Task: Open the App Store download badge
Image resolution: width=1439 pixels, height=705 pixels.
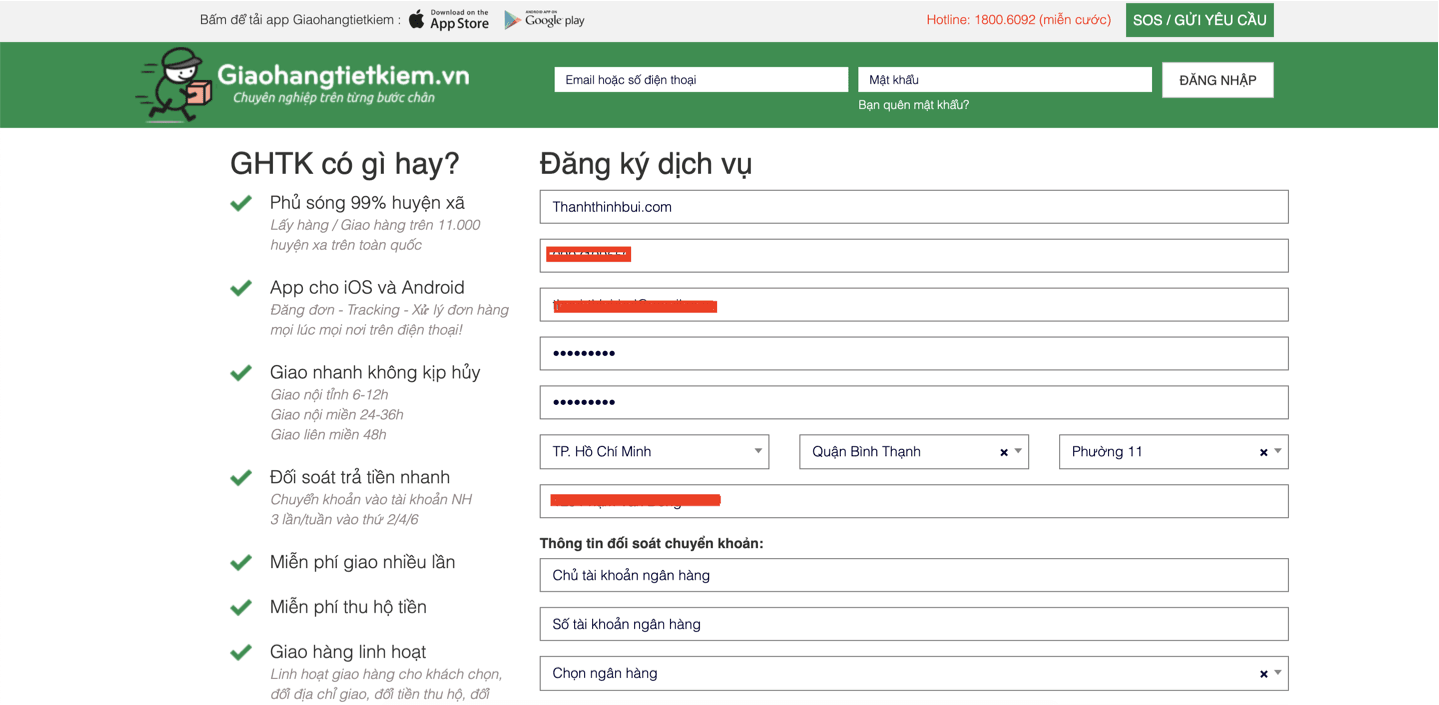Action: coord(449,20)
